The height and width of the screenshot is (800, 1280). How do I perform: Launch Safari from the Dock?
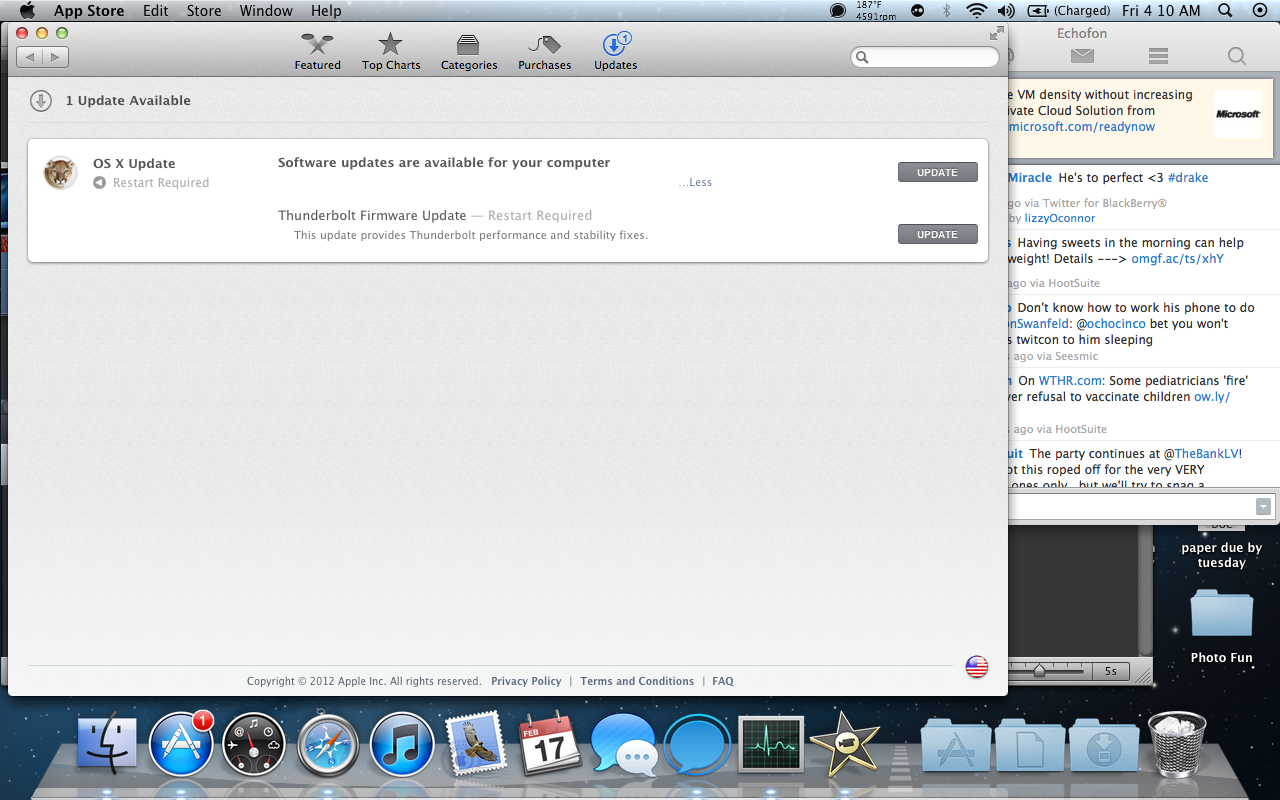327,744
